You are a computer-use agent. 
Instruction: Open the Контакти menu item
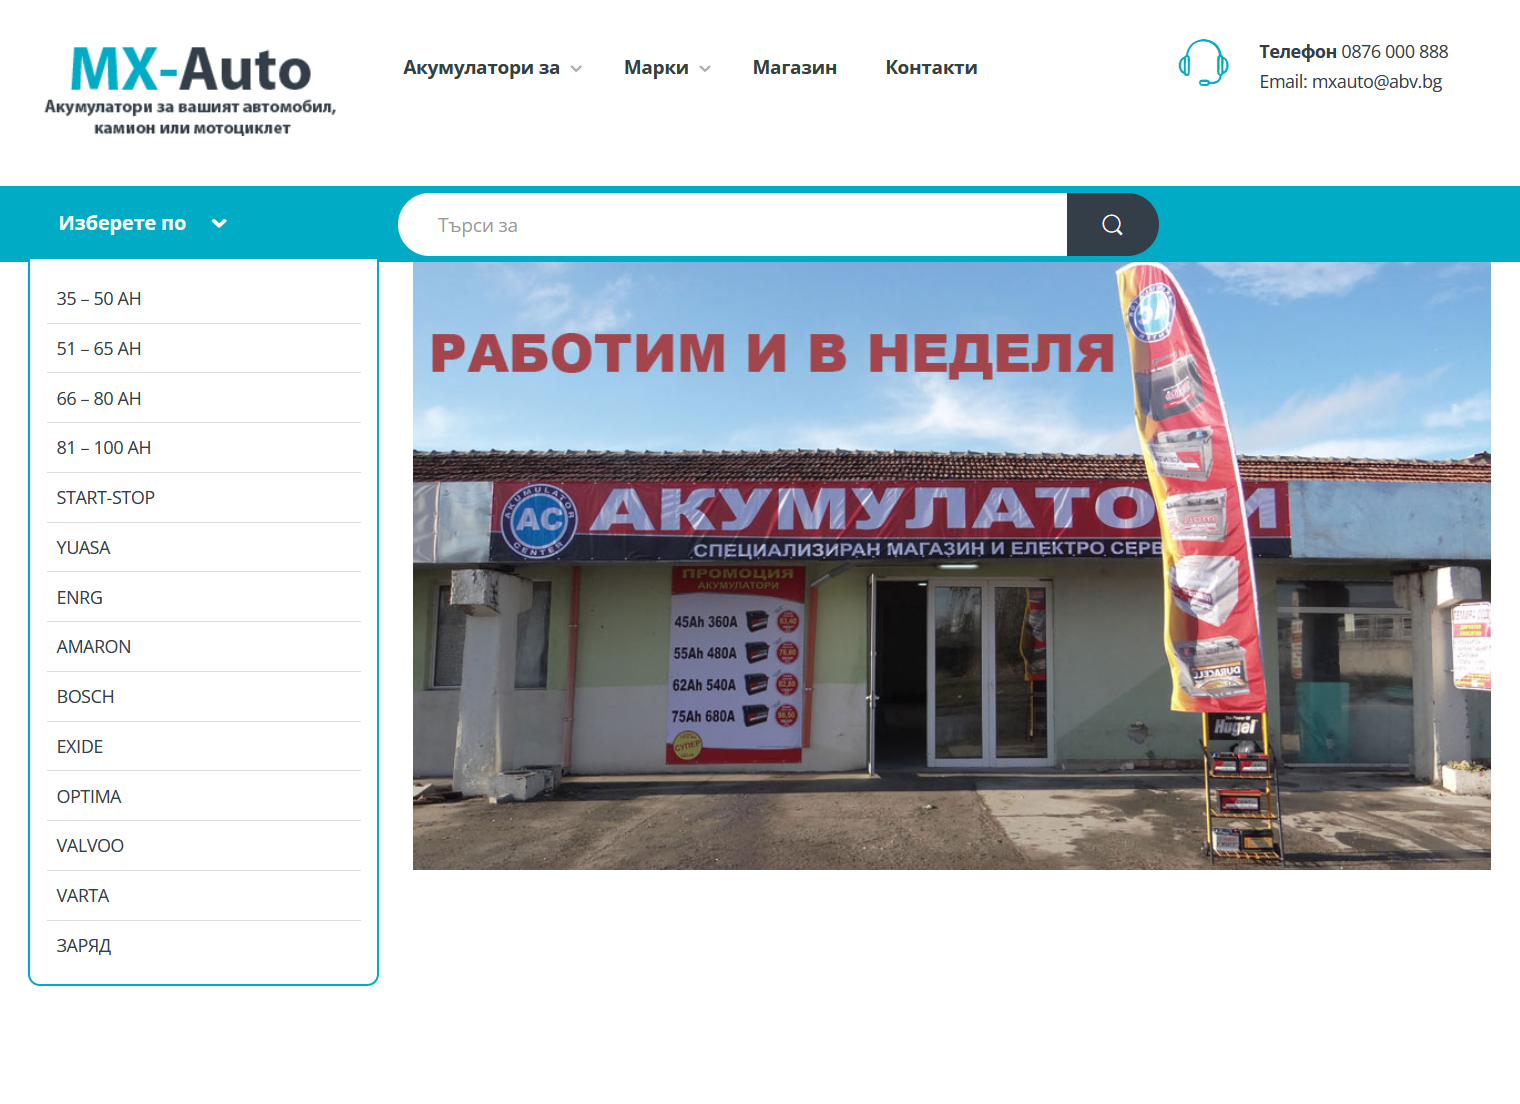[x=931, y=68]
